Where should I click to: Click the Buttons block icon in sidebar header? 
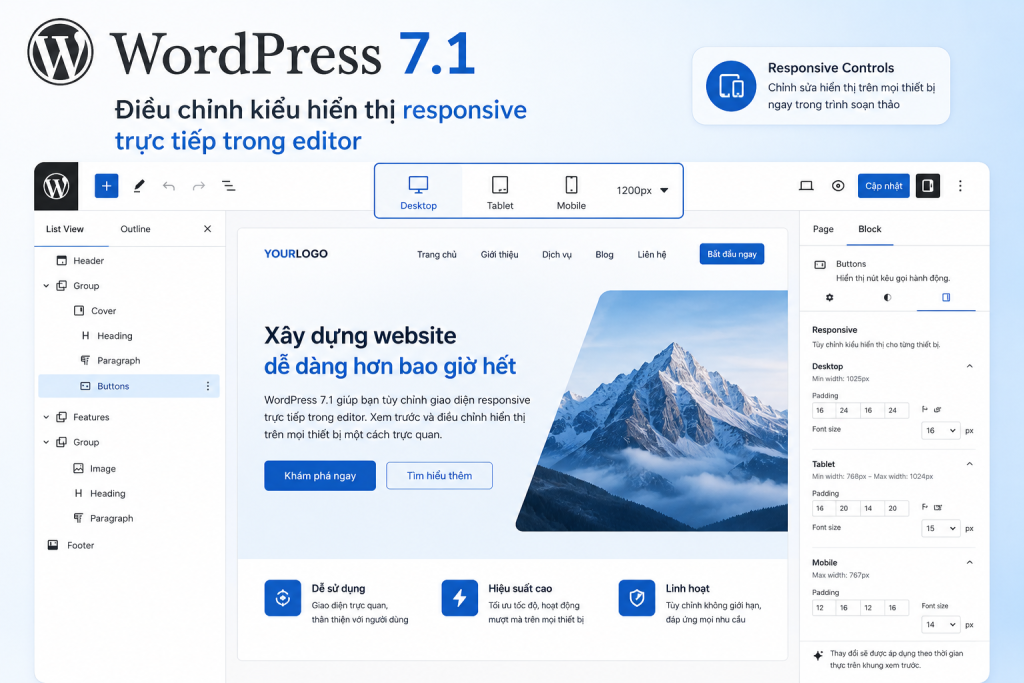pos(820,264)
